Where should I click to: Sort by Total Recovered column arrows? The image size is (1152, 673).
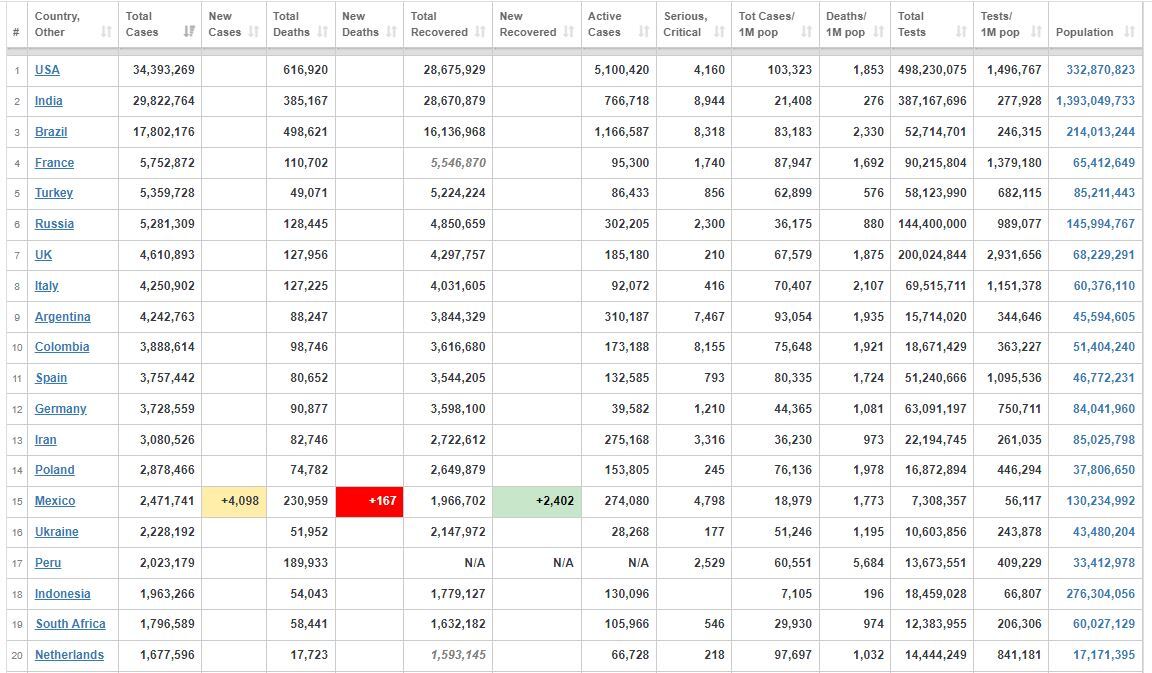(x=480, y=32)
